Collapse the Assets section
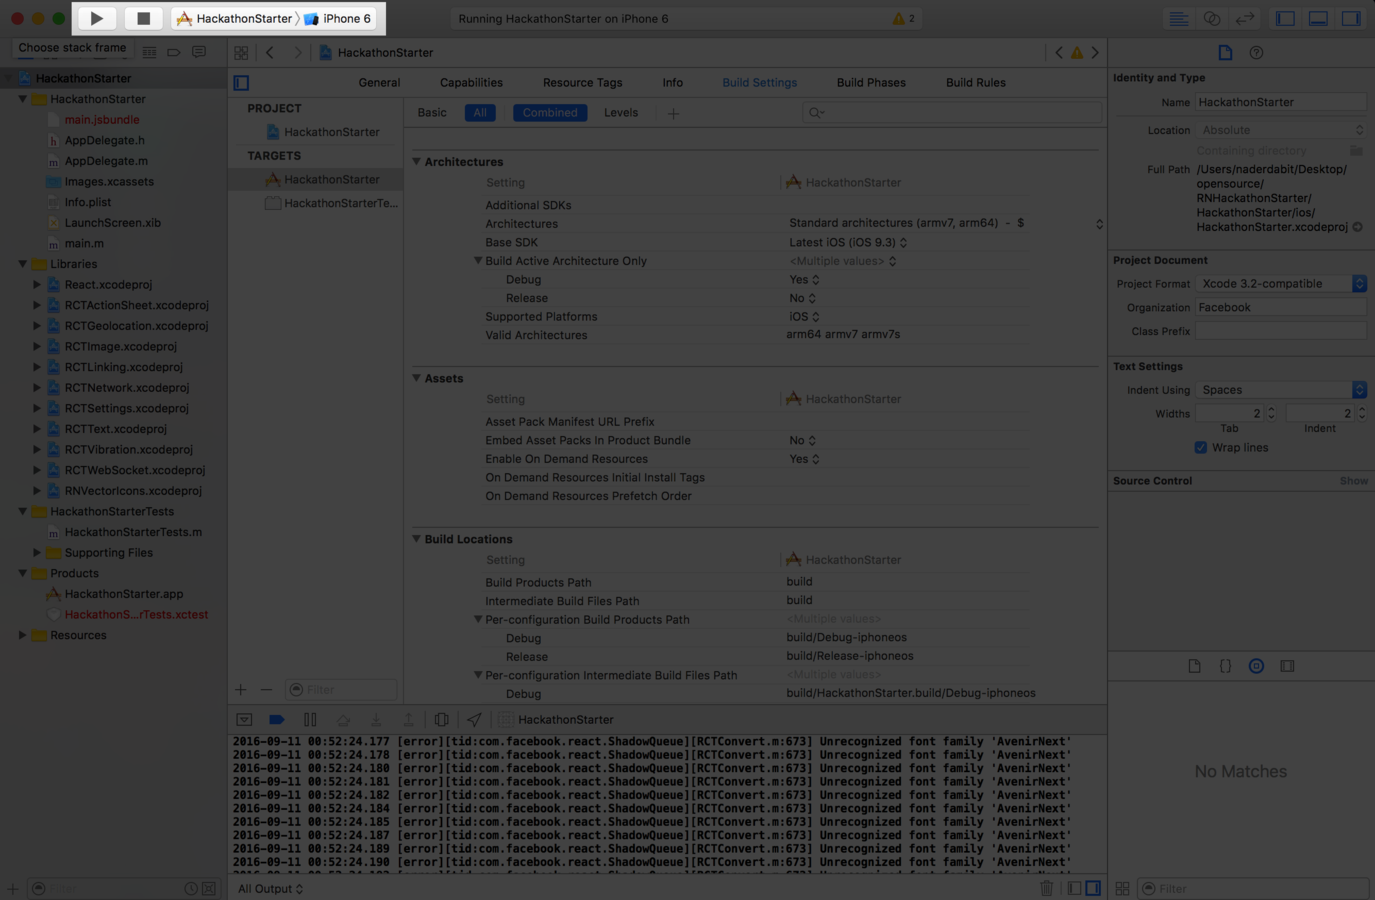Screen dimensions: 1375x900 (417, 378)
